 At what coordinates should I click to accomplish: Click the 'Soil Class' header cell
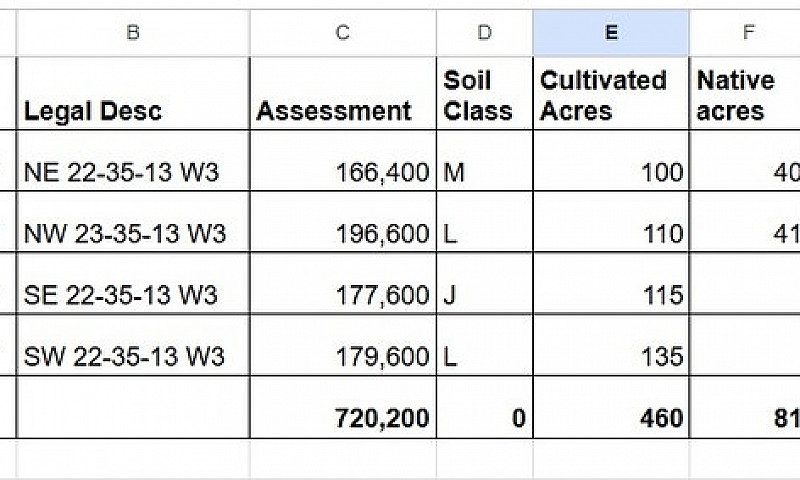pyautogui.click(x=485, y=93)
